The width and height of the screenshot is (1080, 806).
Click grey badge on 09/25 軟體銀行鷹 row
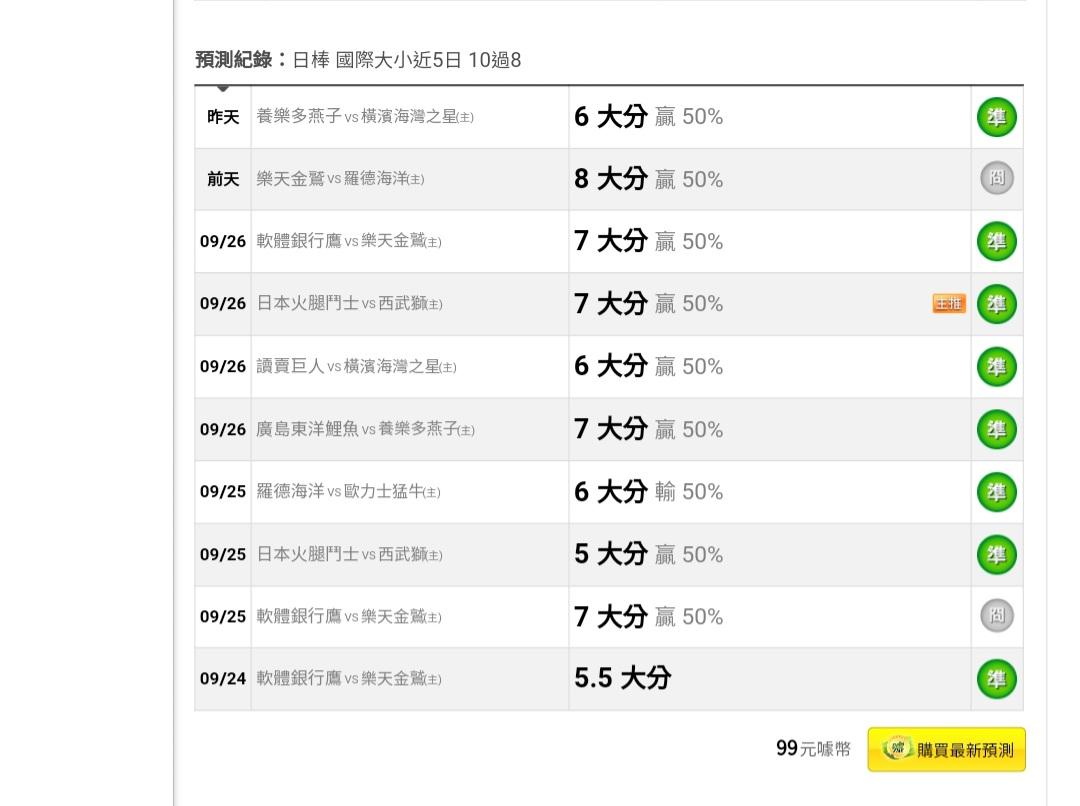996,616
